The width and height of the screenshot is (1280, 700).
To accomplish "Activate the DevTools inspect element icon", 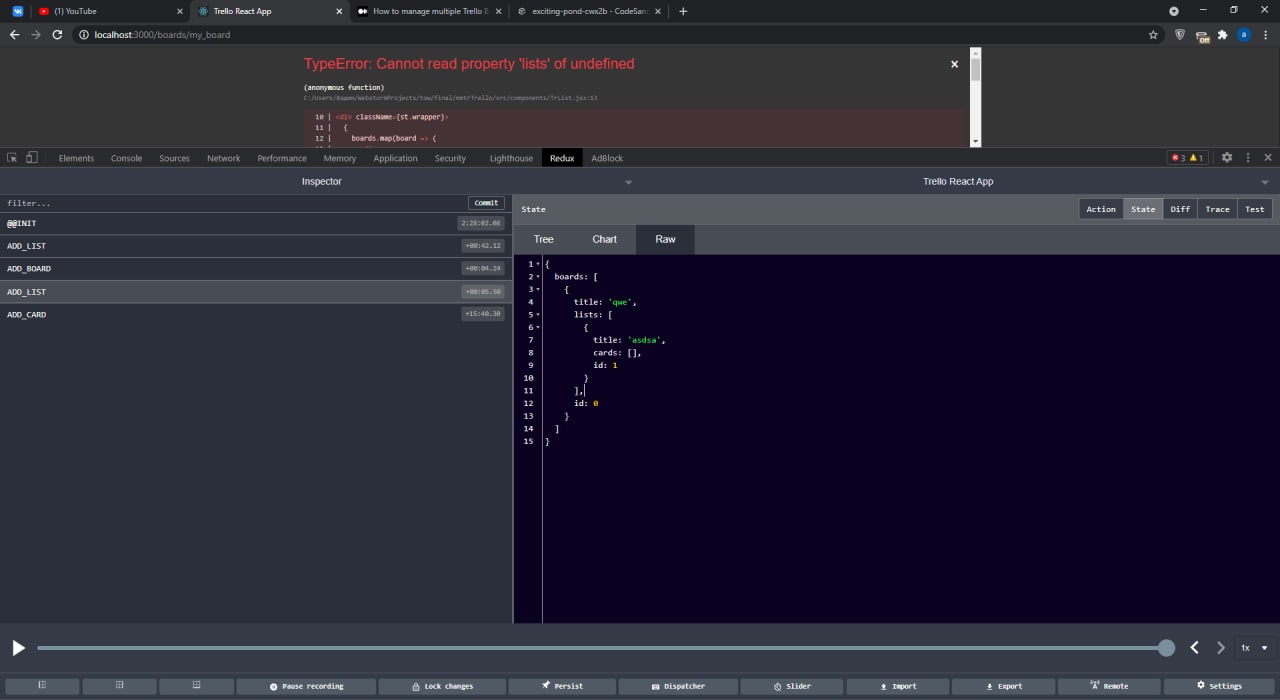I will [x=12, y=158].
